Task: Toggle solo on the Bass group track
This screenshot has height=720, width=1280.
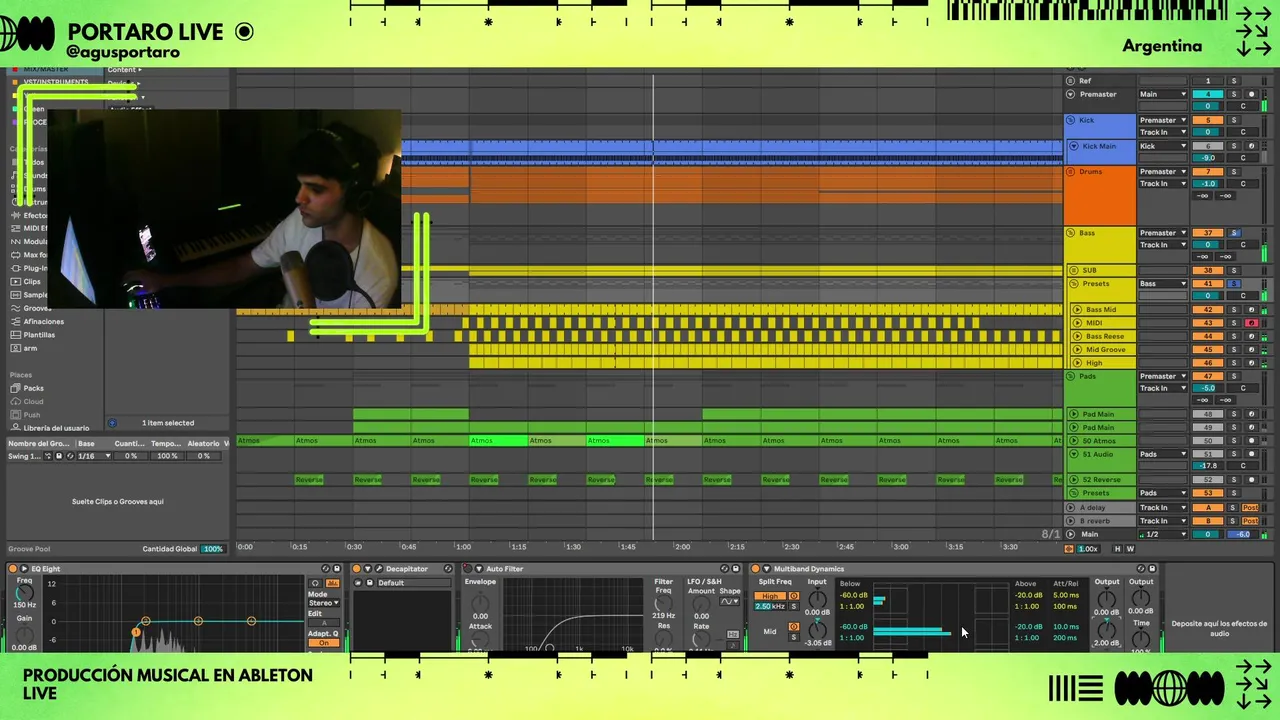Action: coord(1234,233)
